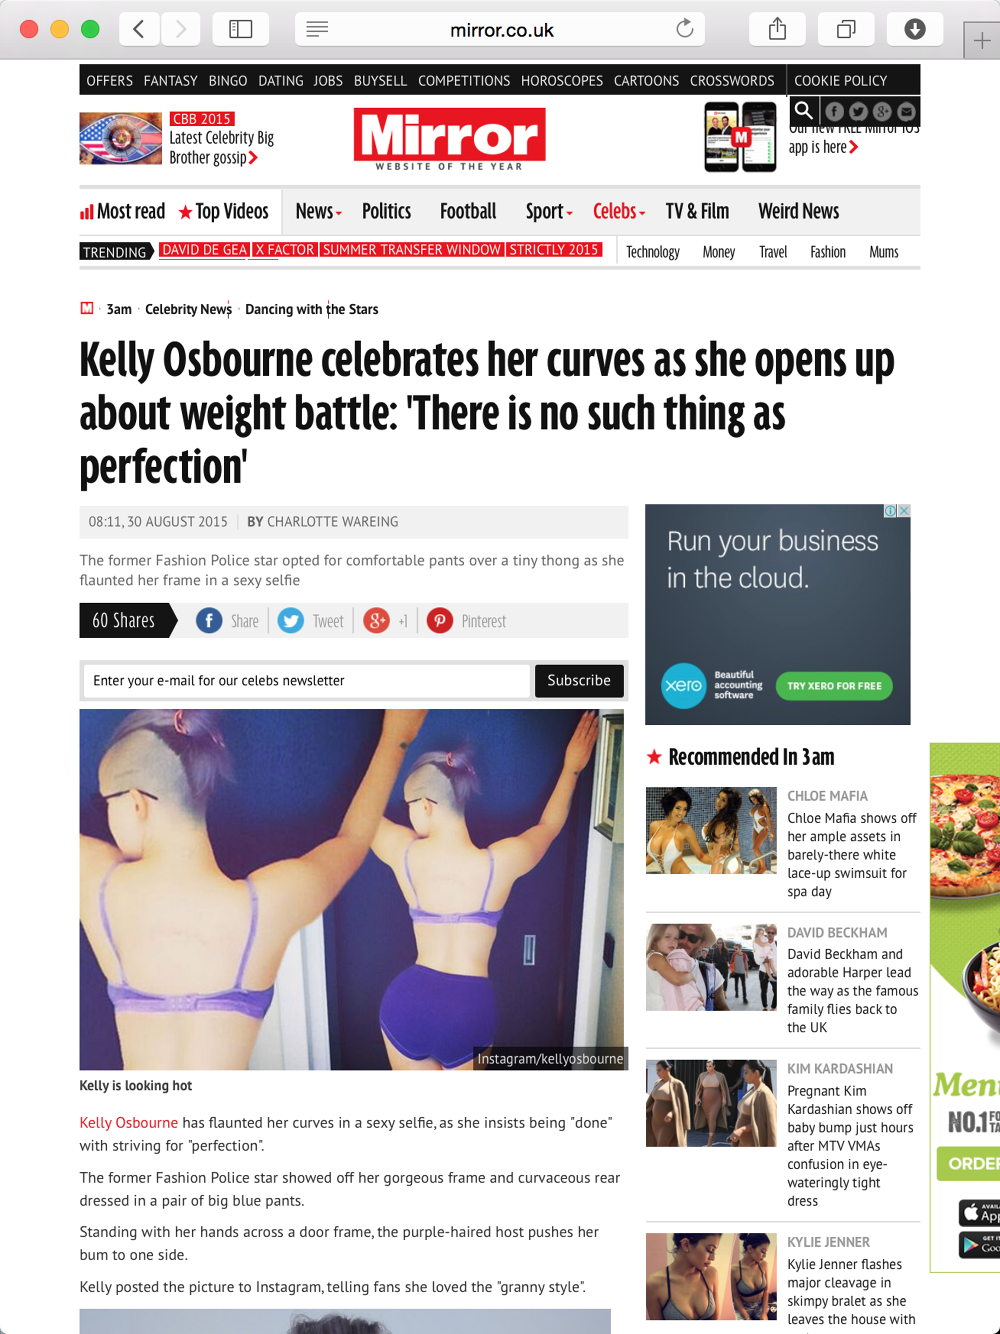Toggle the Reader view icon
This screenshot has height=1334, width=1000.
click(317, 29)
